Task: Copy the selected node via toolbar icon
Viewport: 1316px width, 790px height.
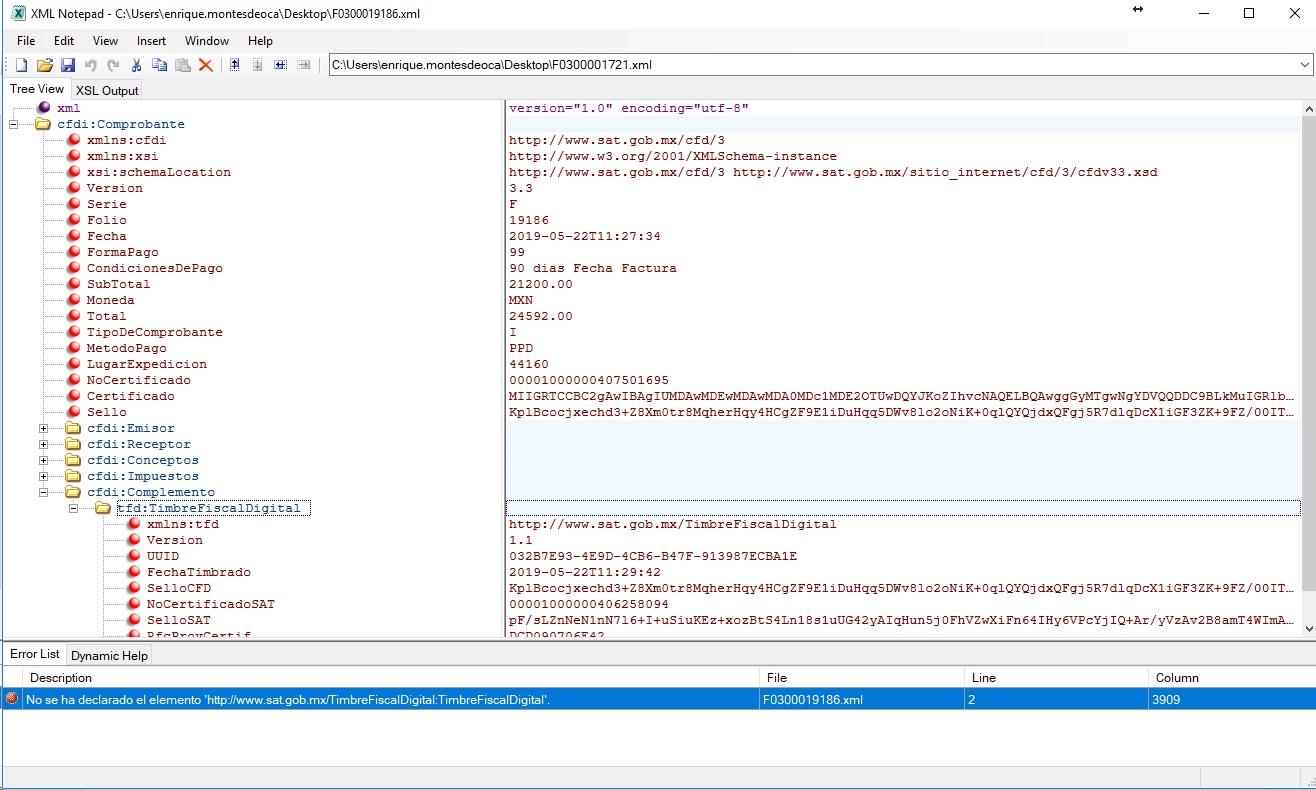Action: pos(159,65)
